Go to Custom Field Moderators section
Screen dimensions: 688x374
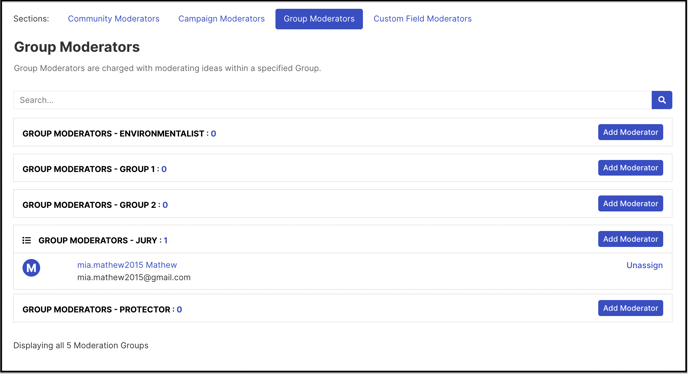(x=423, y=19)
